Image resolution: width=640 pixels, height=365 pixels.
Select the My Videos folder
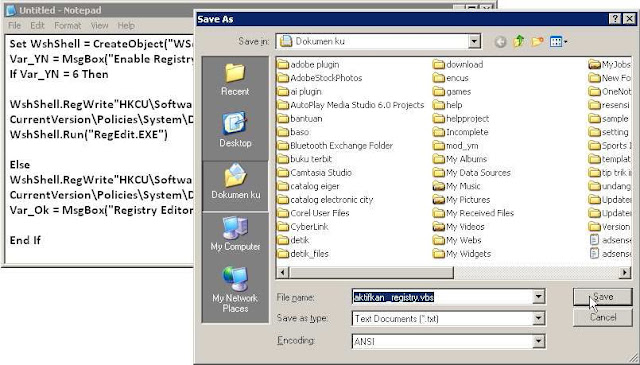[459, 227]
